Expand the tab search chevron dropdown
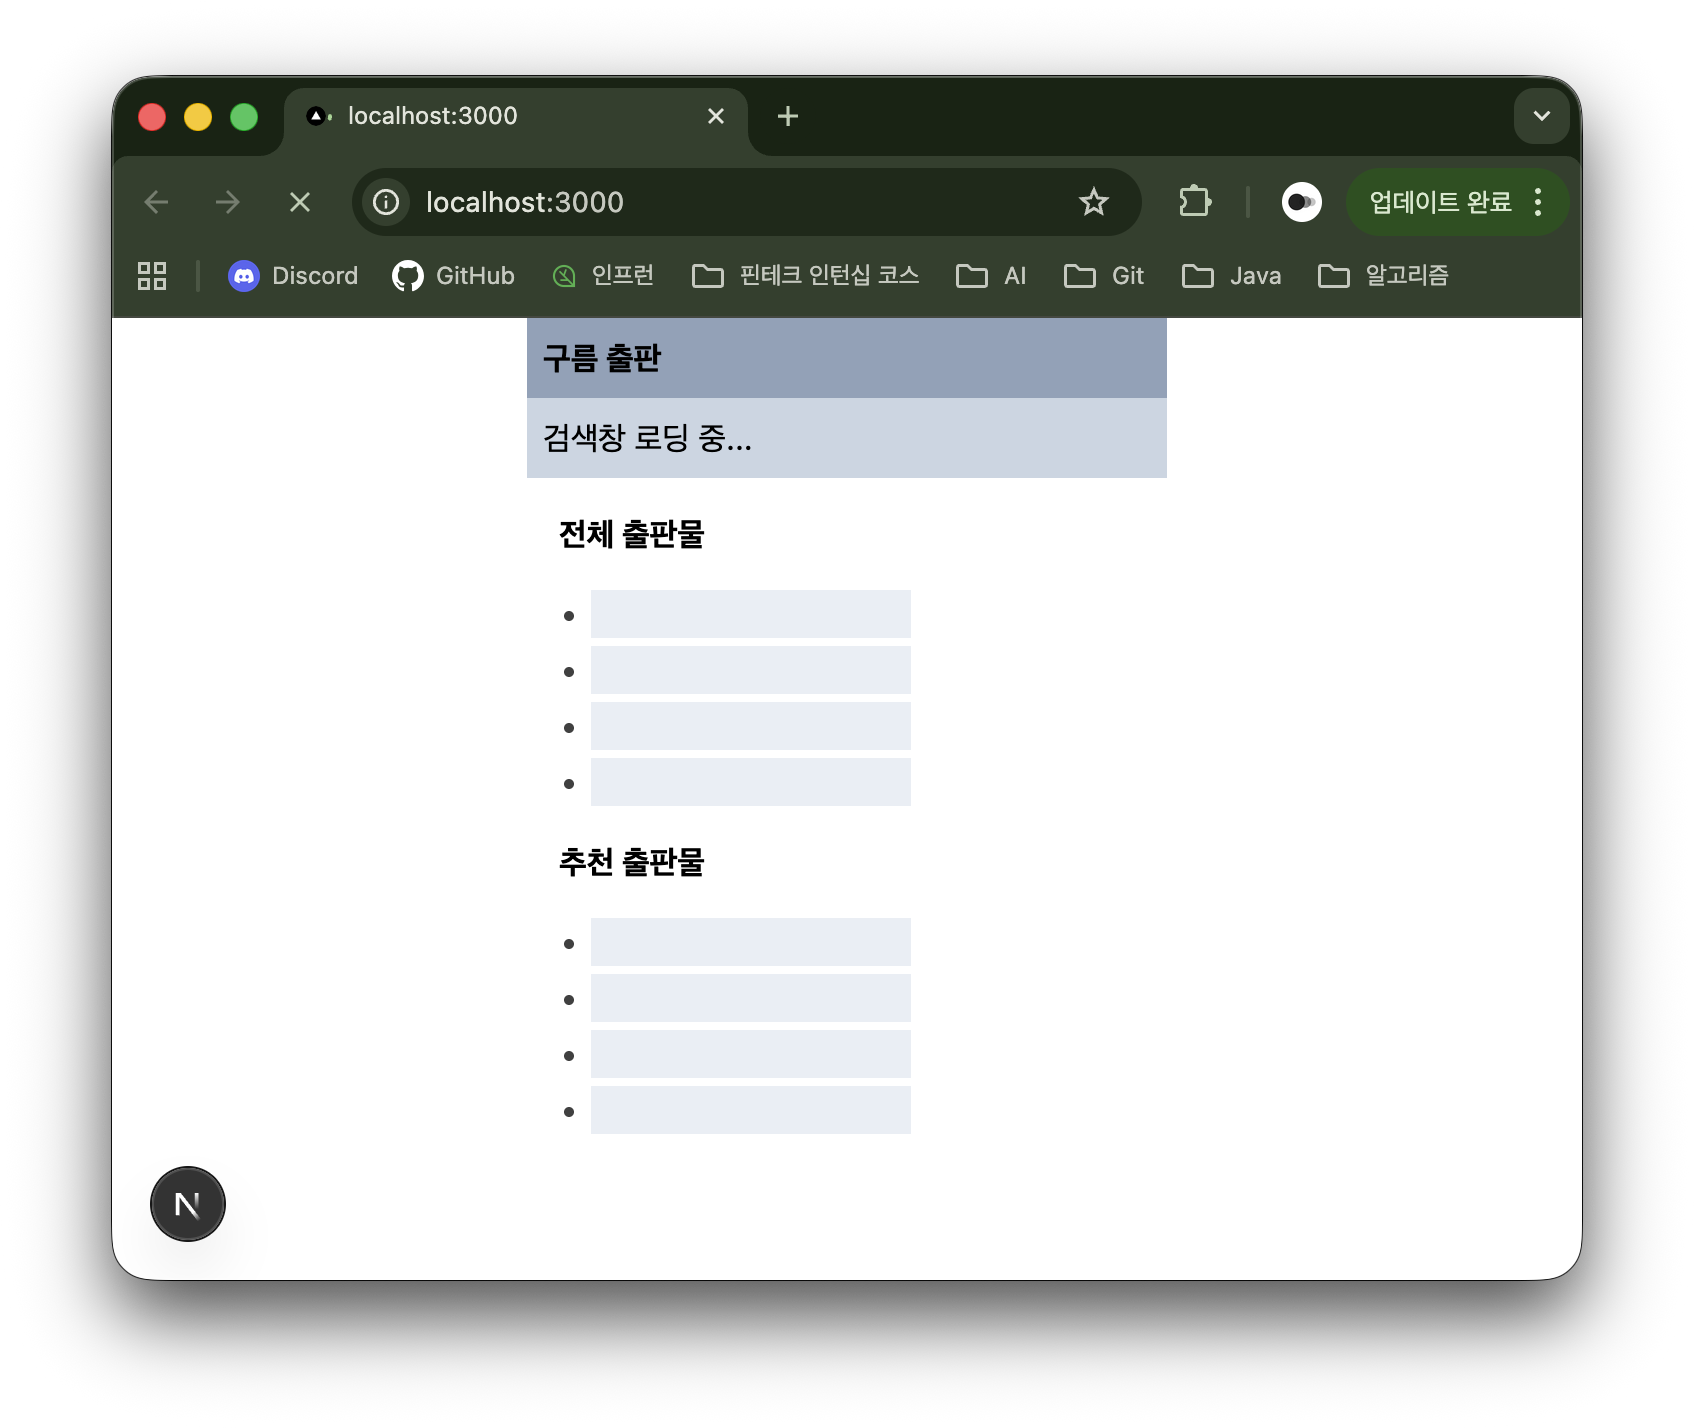1694x1428 pixels. click(1541, 116)
